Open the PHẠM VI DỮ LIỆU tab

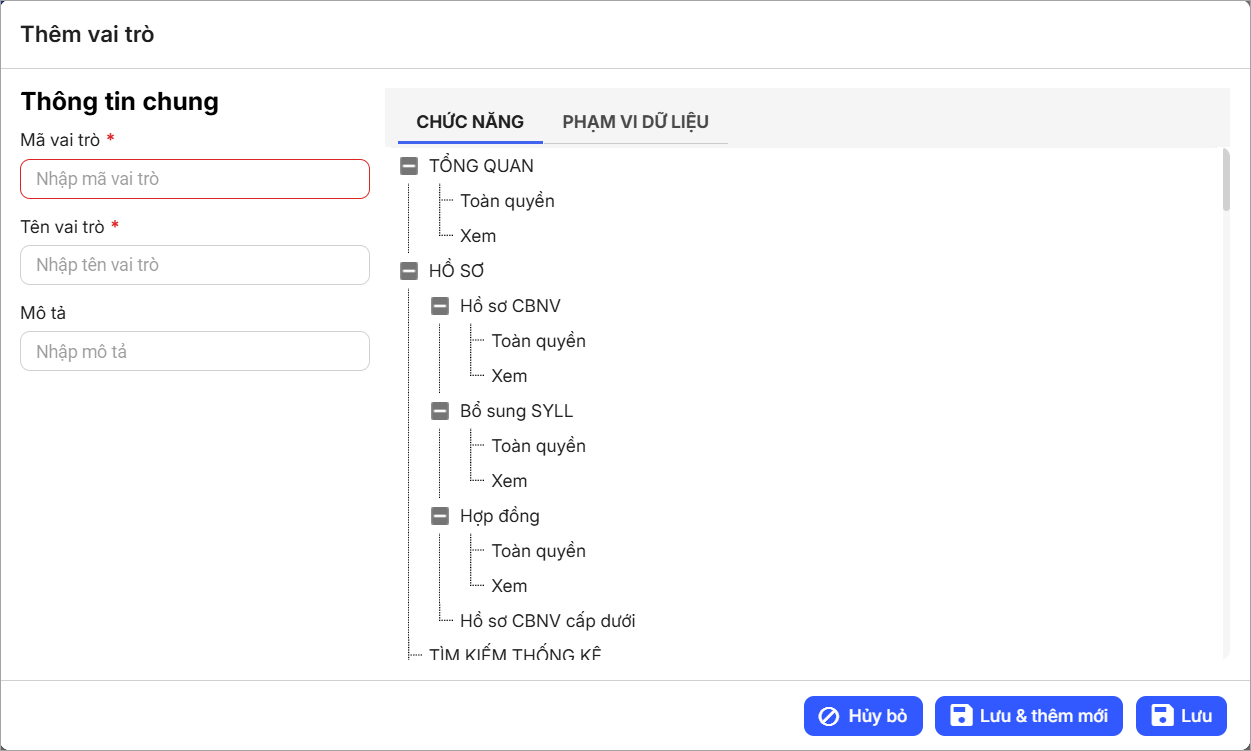pyautogui.click(x=635, y=122)
